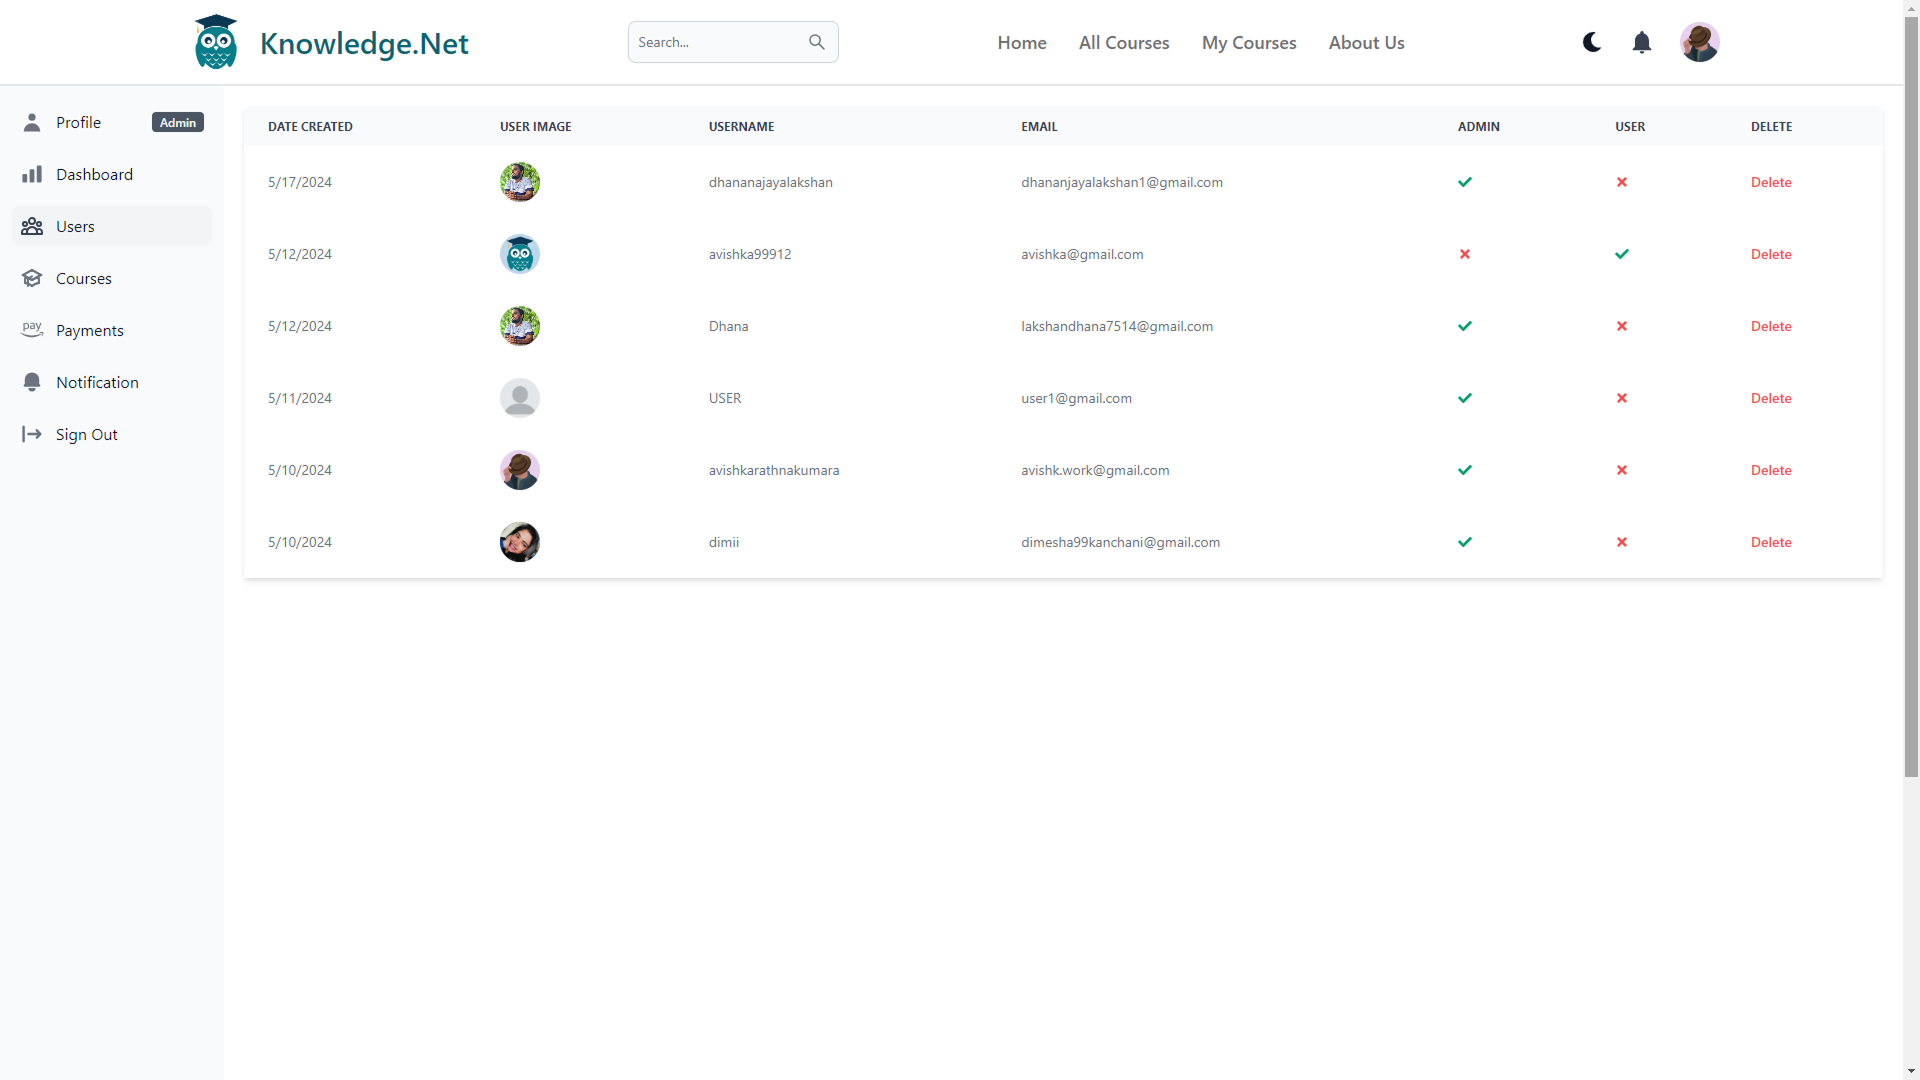Click Delete for avishkarathnakumara
1920x1080 pixels.
pyautogui.click(x=1771, y=470)
